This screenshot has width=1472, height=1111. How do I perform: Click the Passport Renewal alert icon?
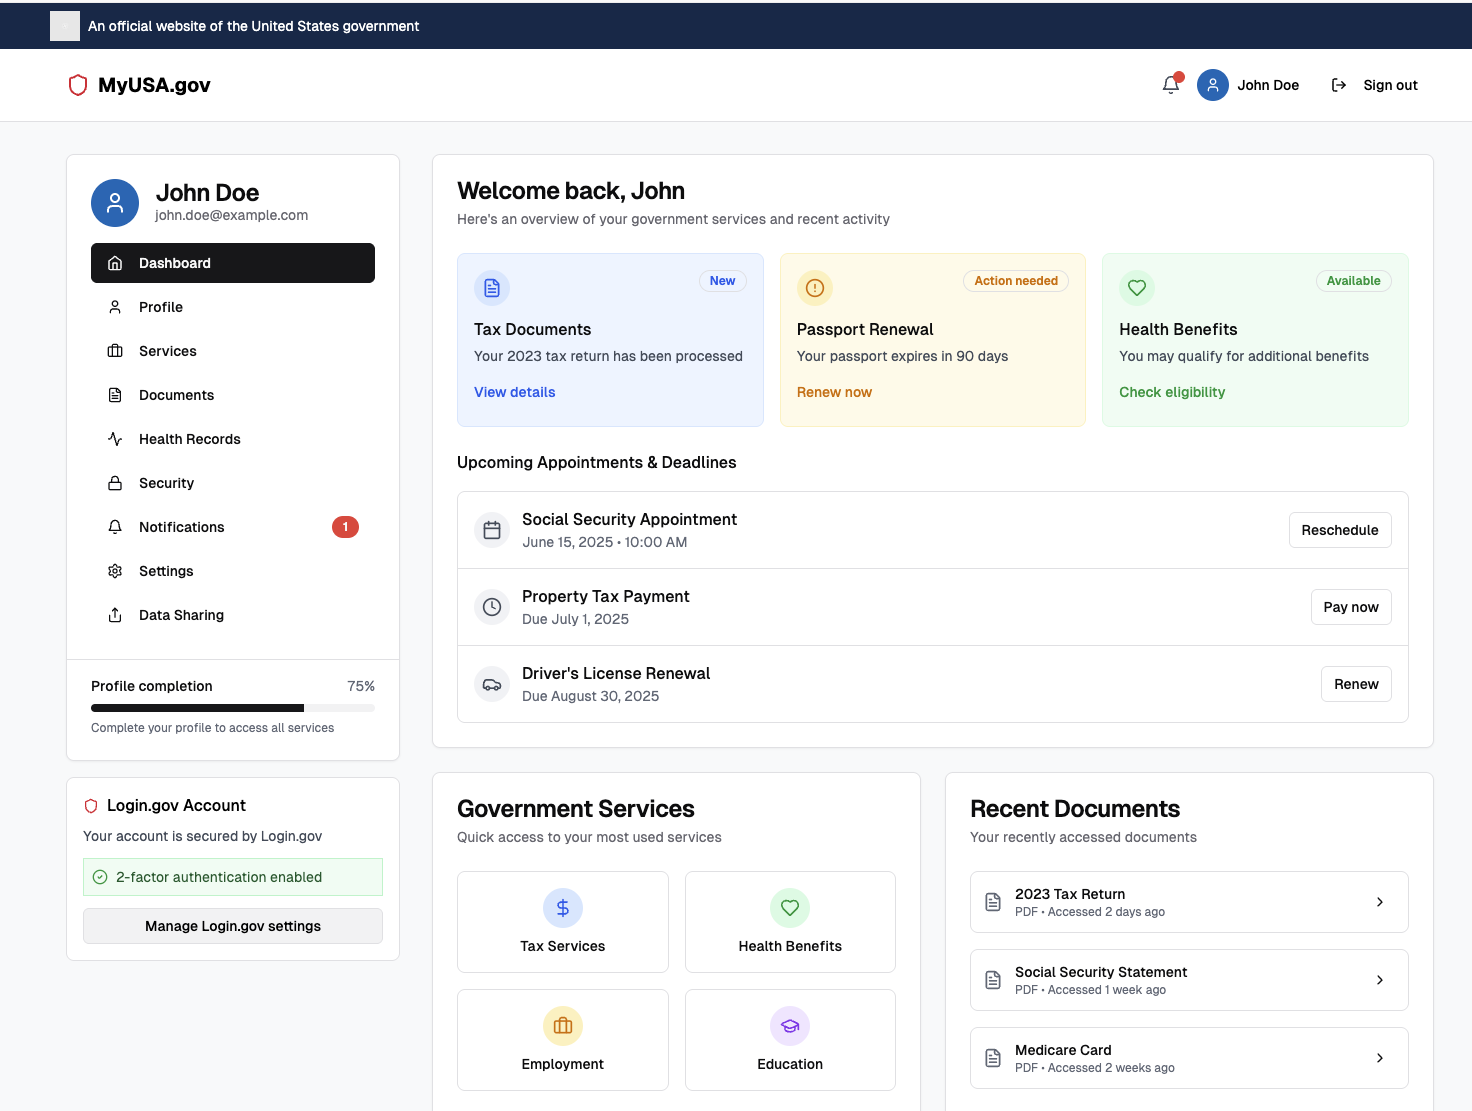click(815, 288)
